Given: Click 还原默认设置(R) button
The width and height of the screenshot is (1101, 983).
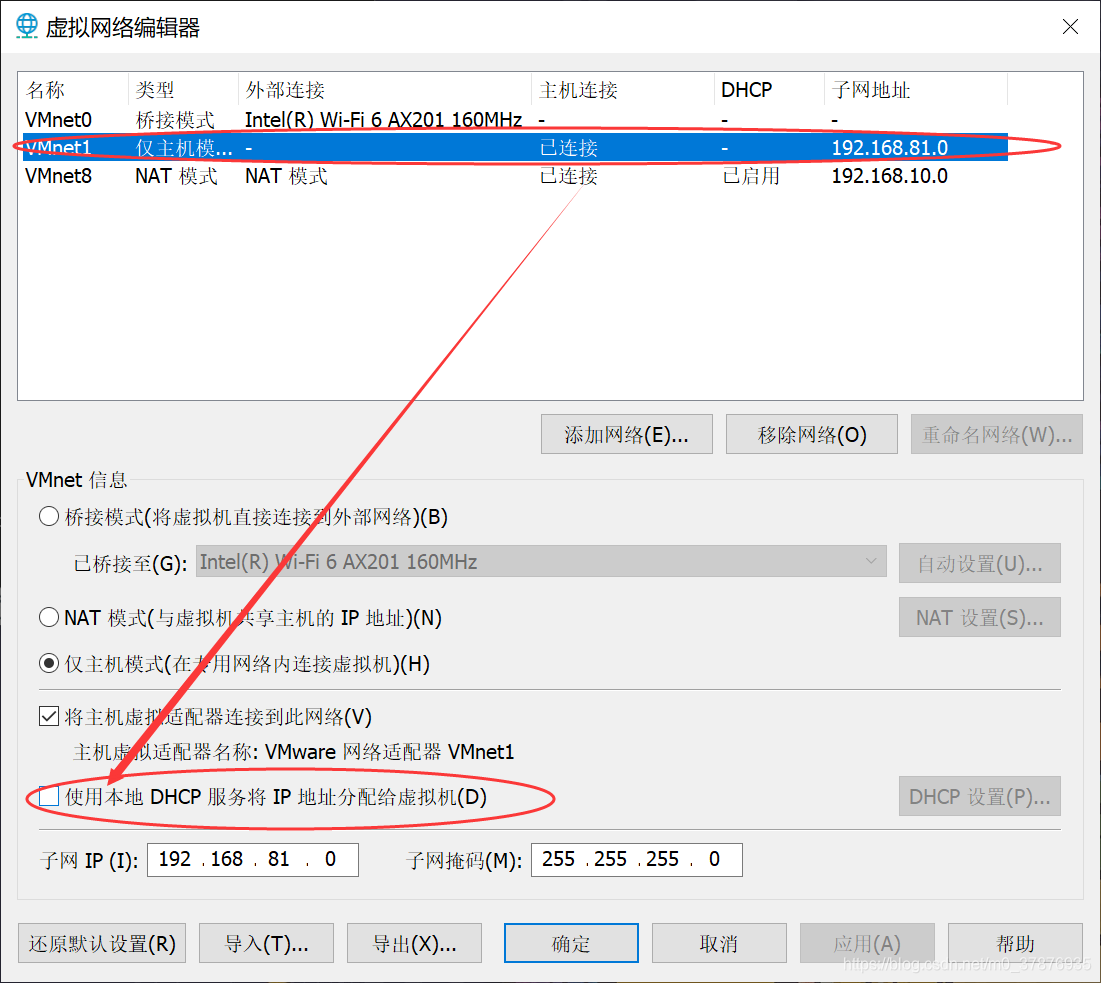Looking at the screenshot, I should (x=102, y=943).
